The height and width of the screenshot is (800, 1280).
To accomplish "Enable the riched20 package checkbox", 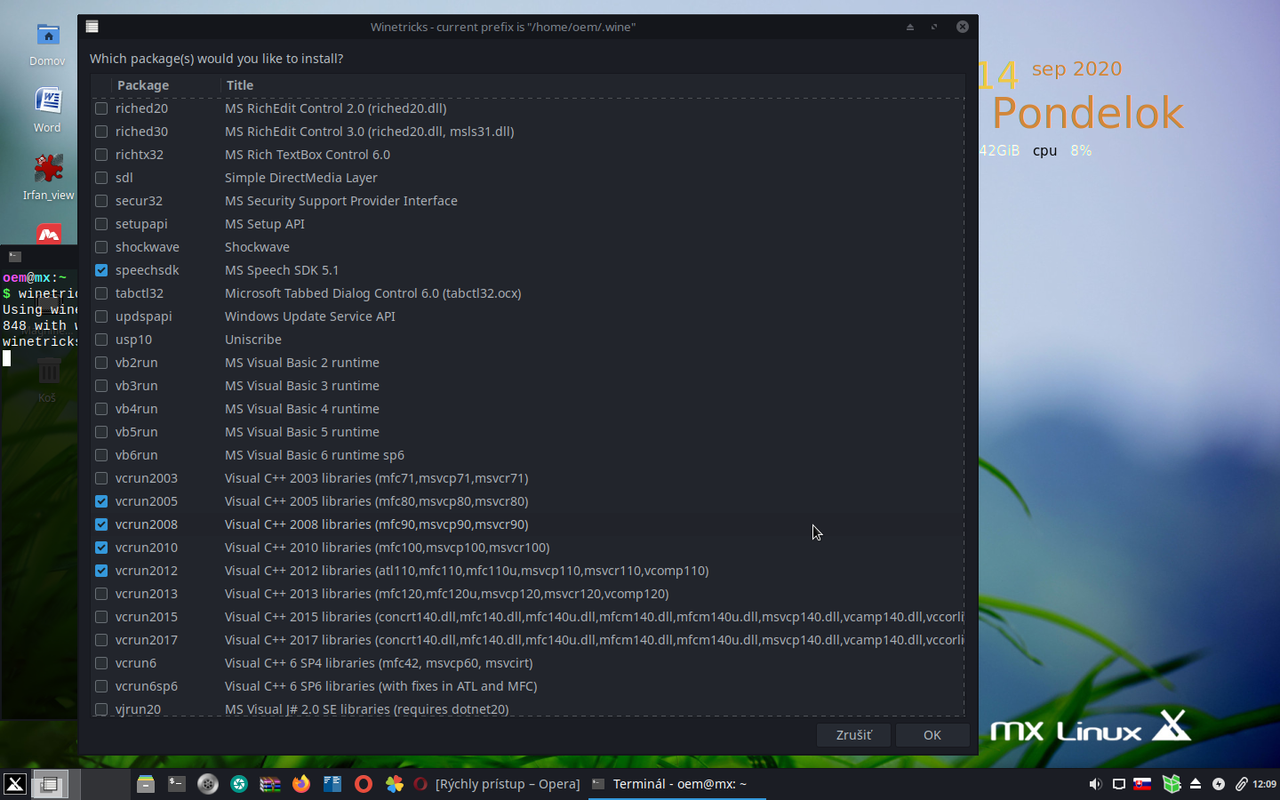I will click(x=101, y=108).
